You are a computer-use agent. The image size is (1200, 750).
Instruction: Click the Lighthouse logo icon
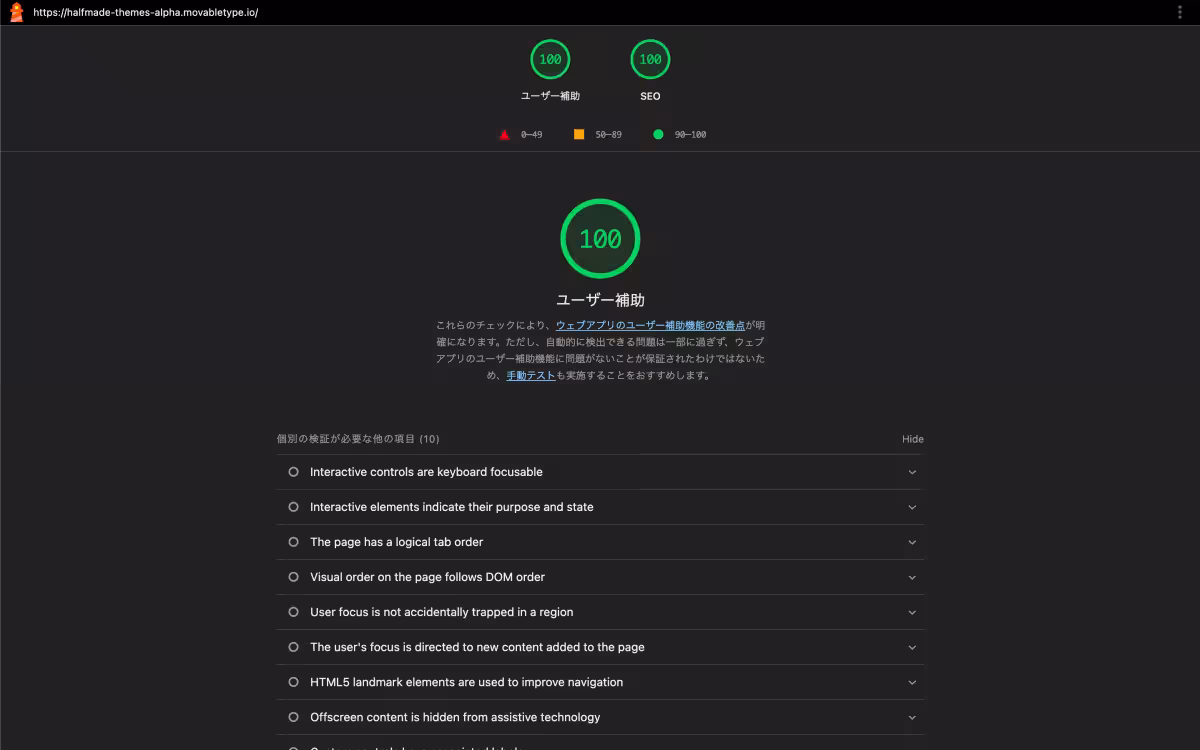[16, 12]
